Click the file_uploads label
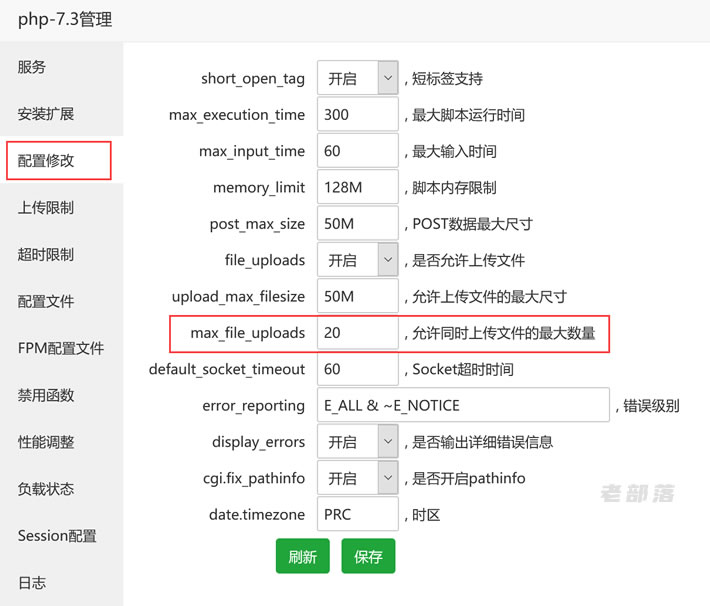 tap(265, 260)
